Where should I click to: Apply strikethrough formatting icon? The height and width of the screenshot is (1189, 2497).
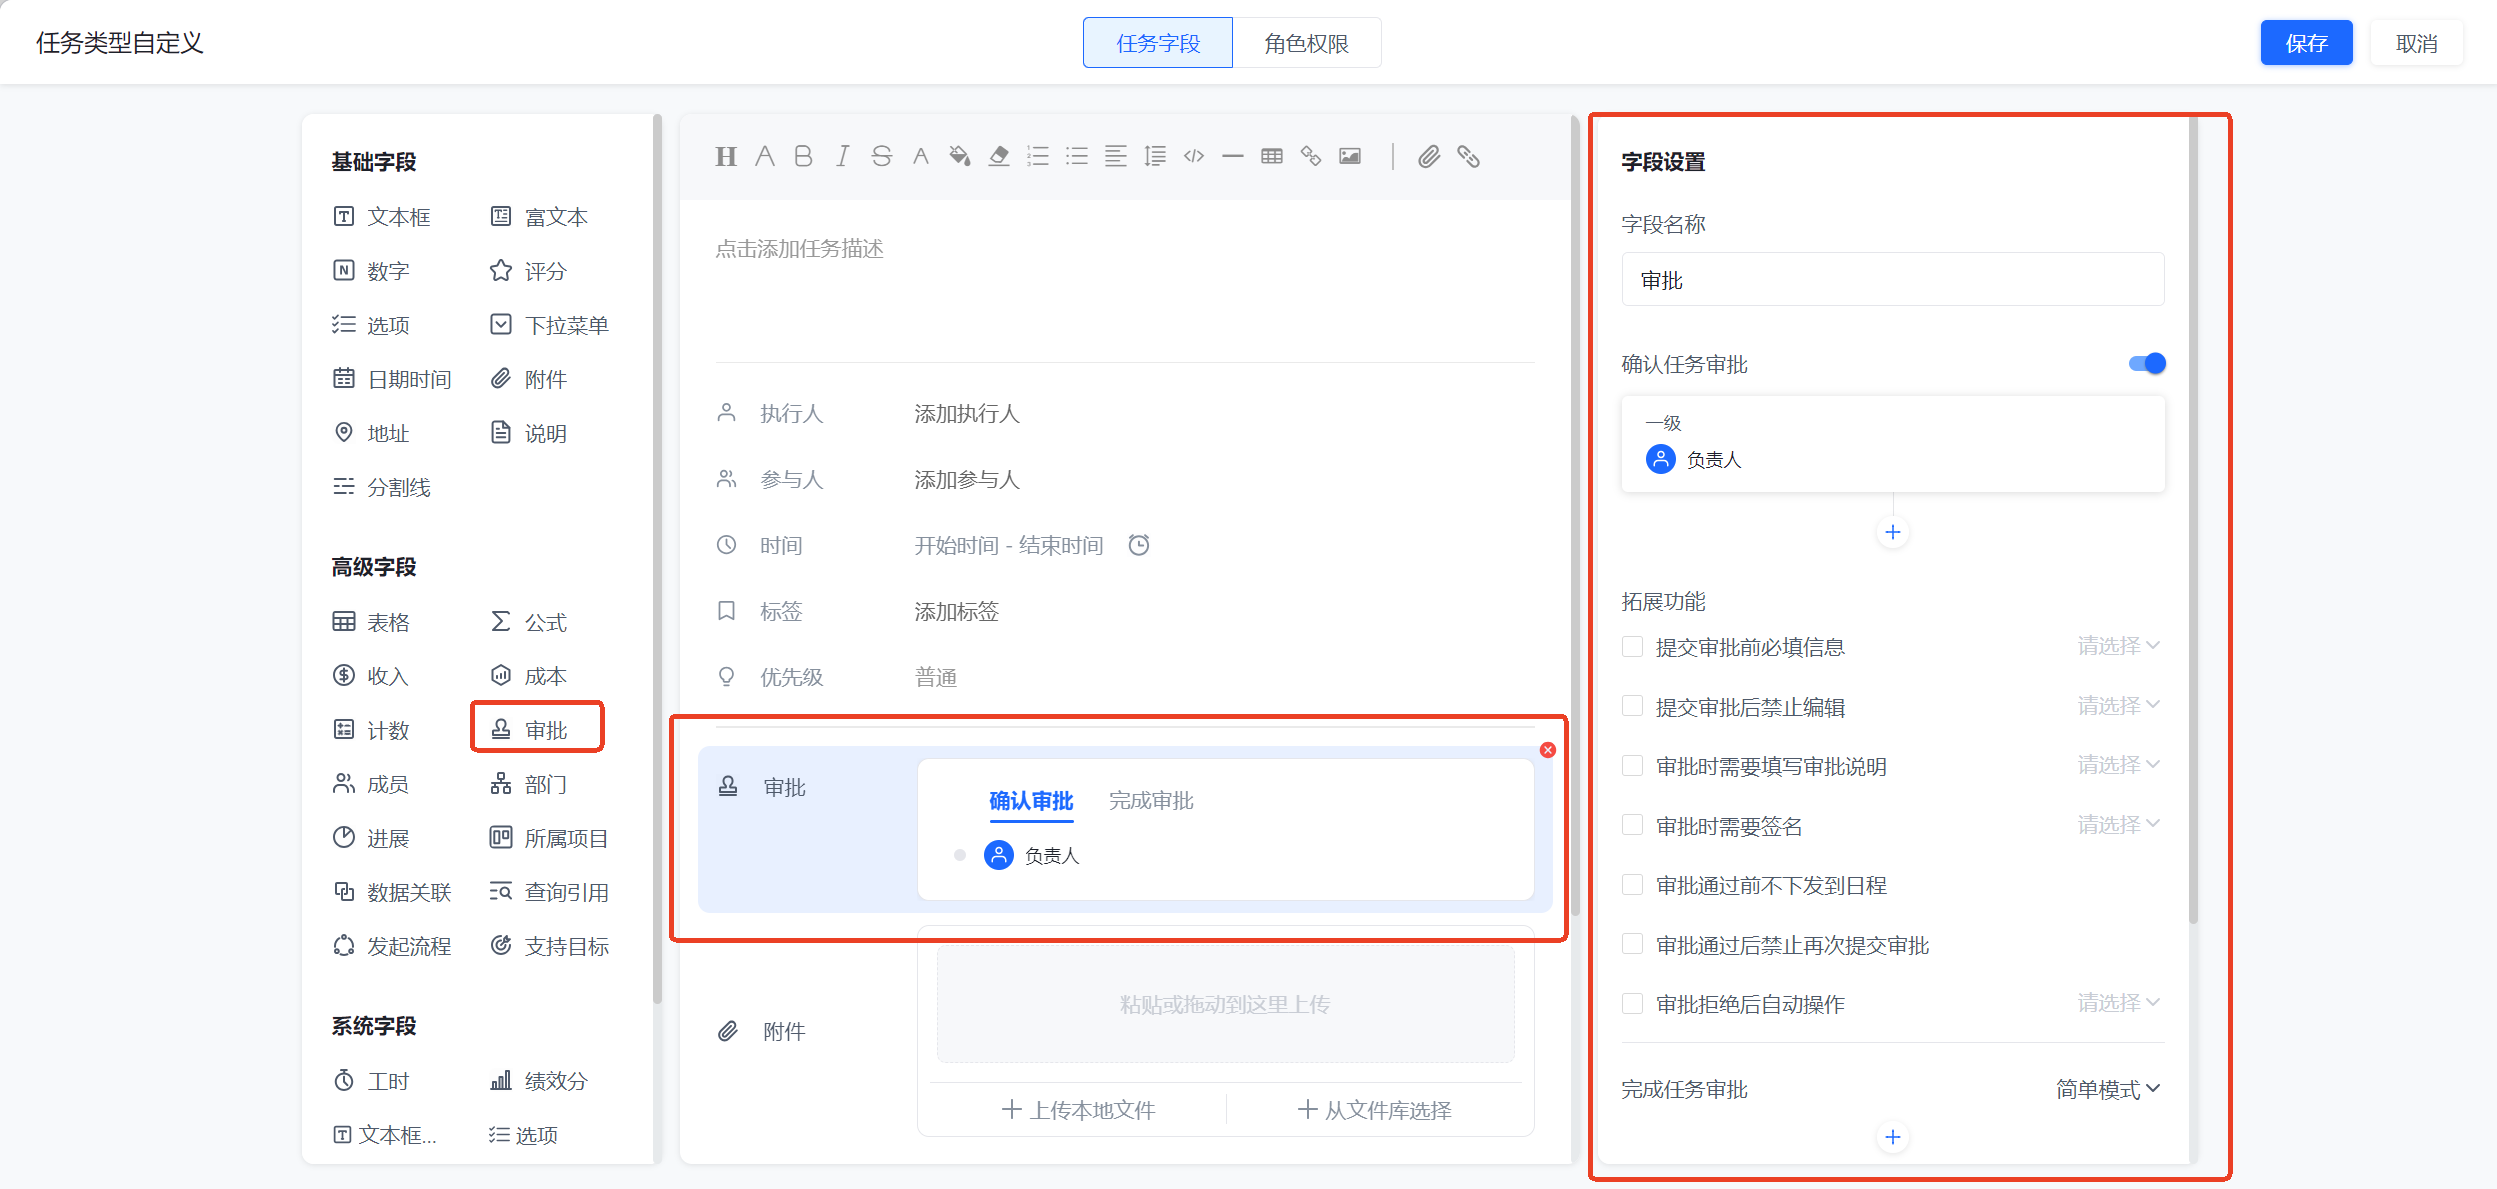coord(881,156)
